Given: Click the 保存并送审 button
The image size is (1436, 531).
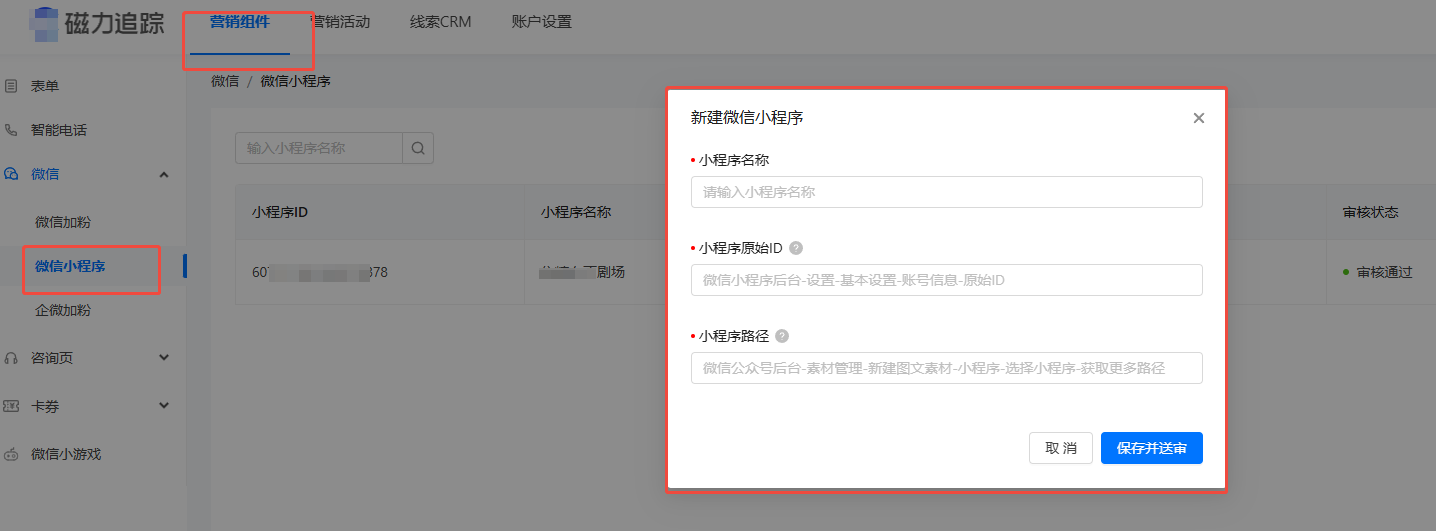Looking at the screenshot, I should (x=1152, y=448).
